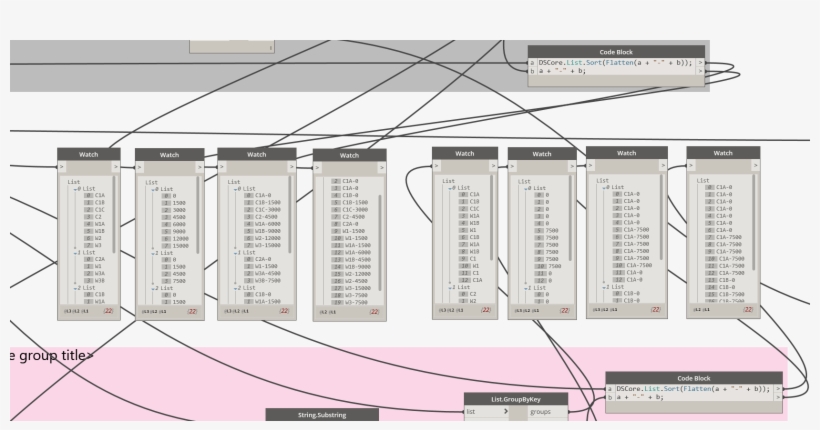The image size is (820, 430).
Task: Click '@L2 @L1' level labels in flat Watch with W3-15000
Action: (328, 312)
